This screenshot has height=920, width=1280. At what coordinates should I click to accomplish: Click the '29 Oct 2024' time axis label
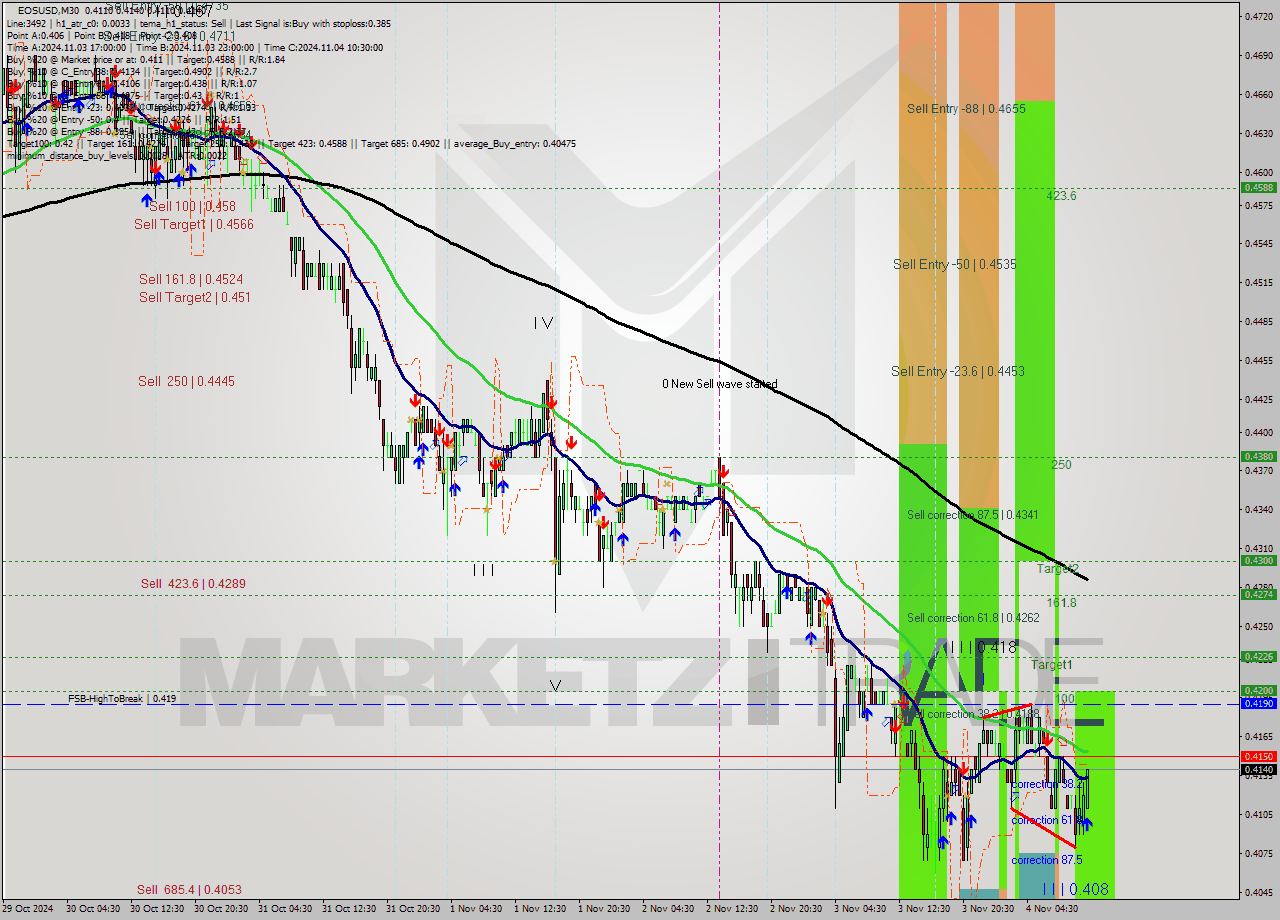[x=28, y=909]
